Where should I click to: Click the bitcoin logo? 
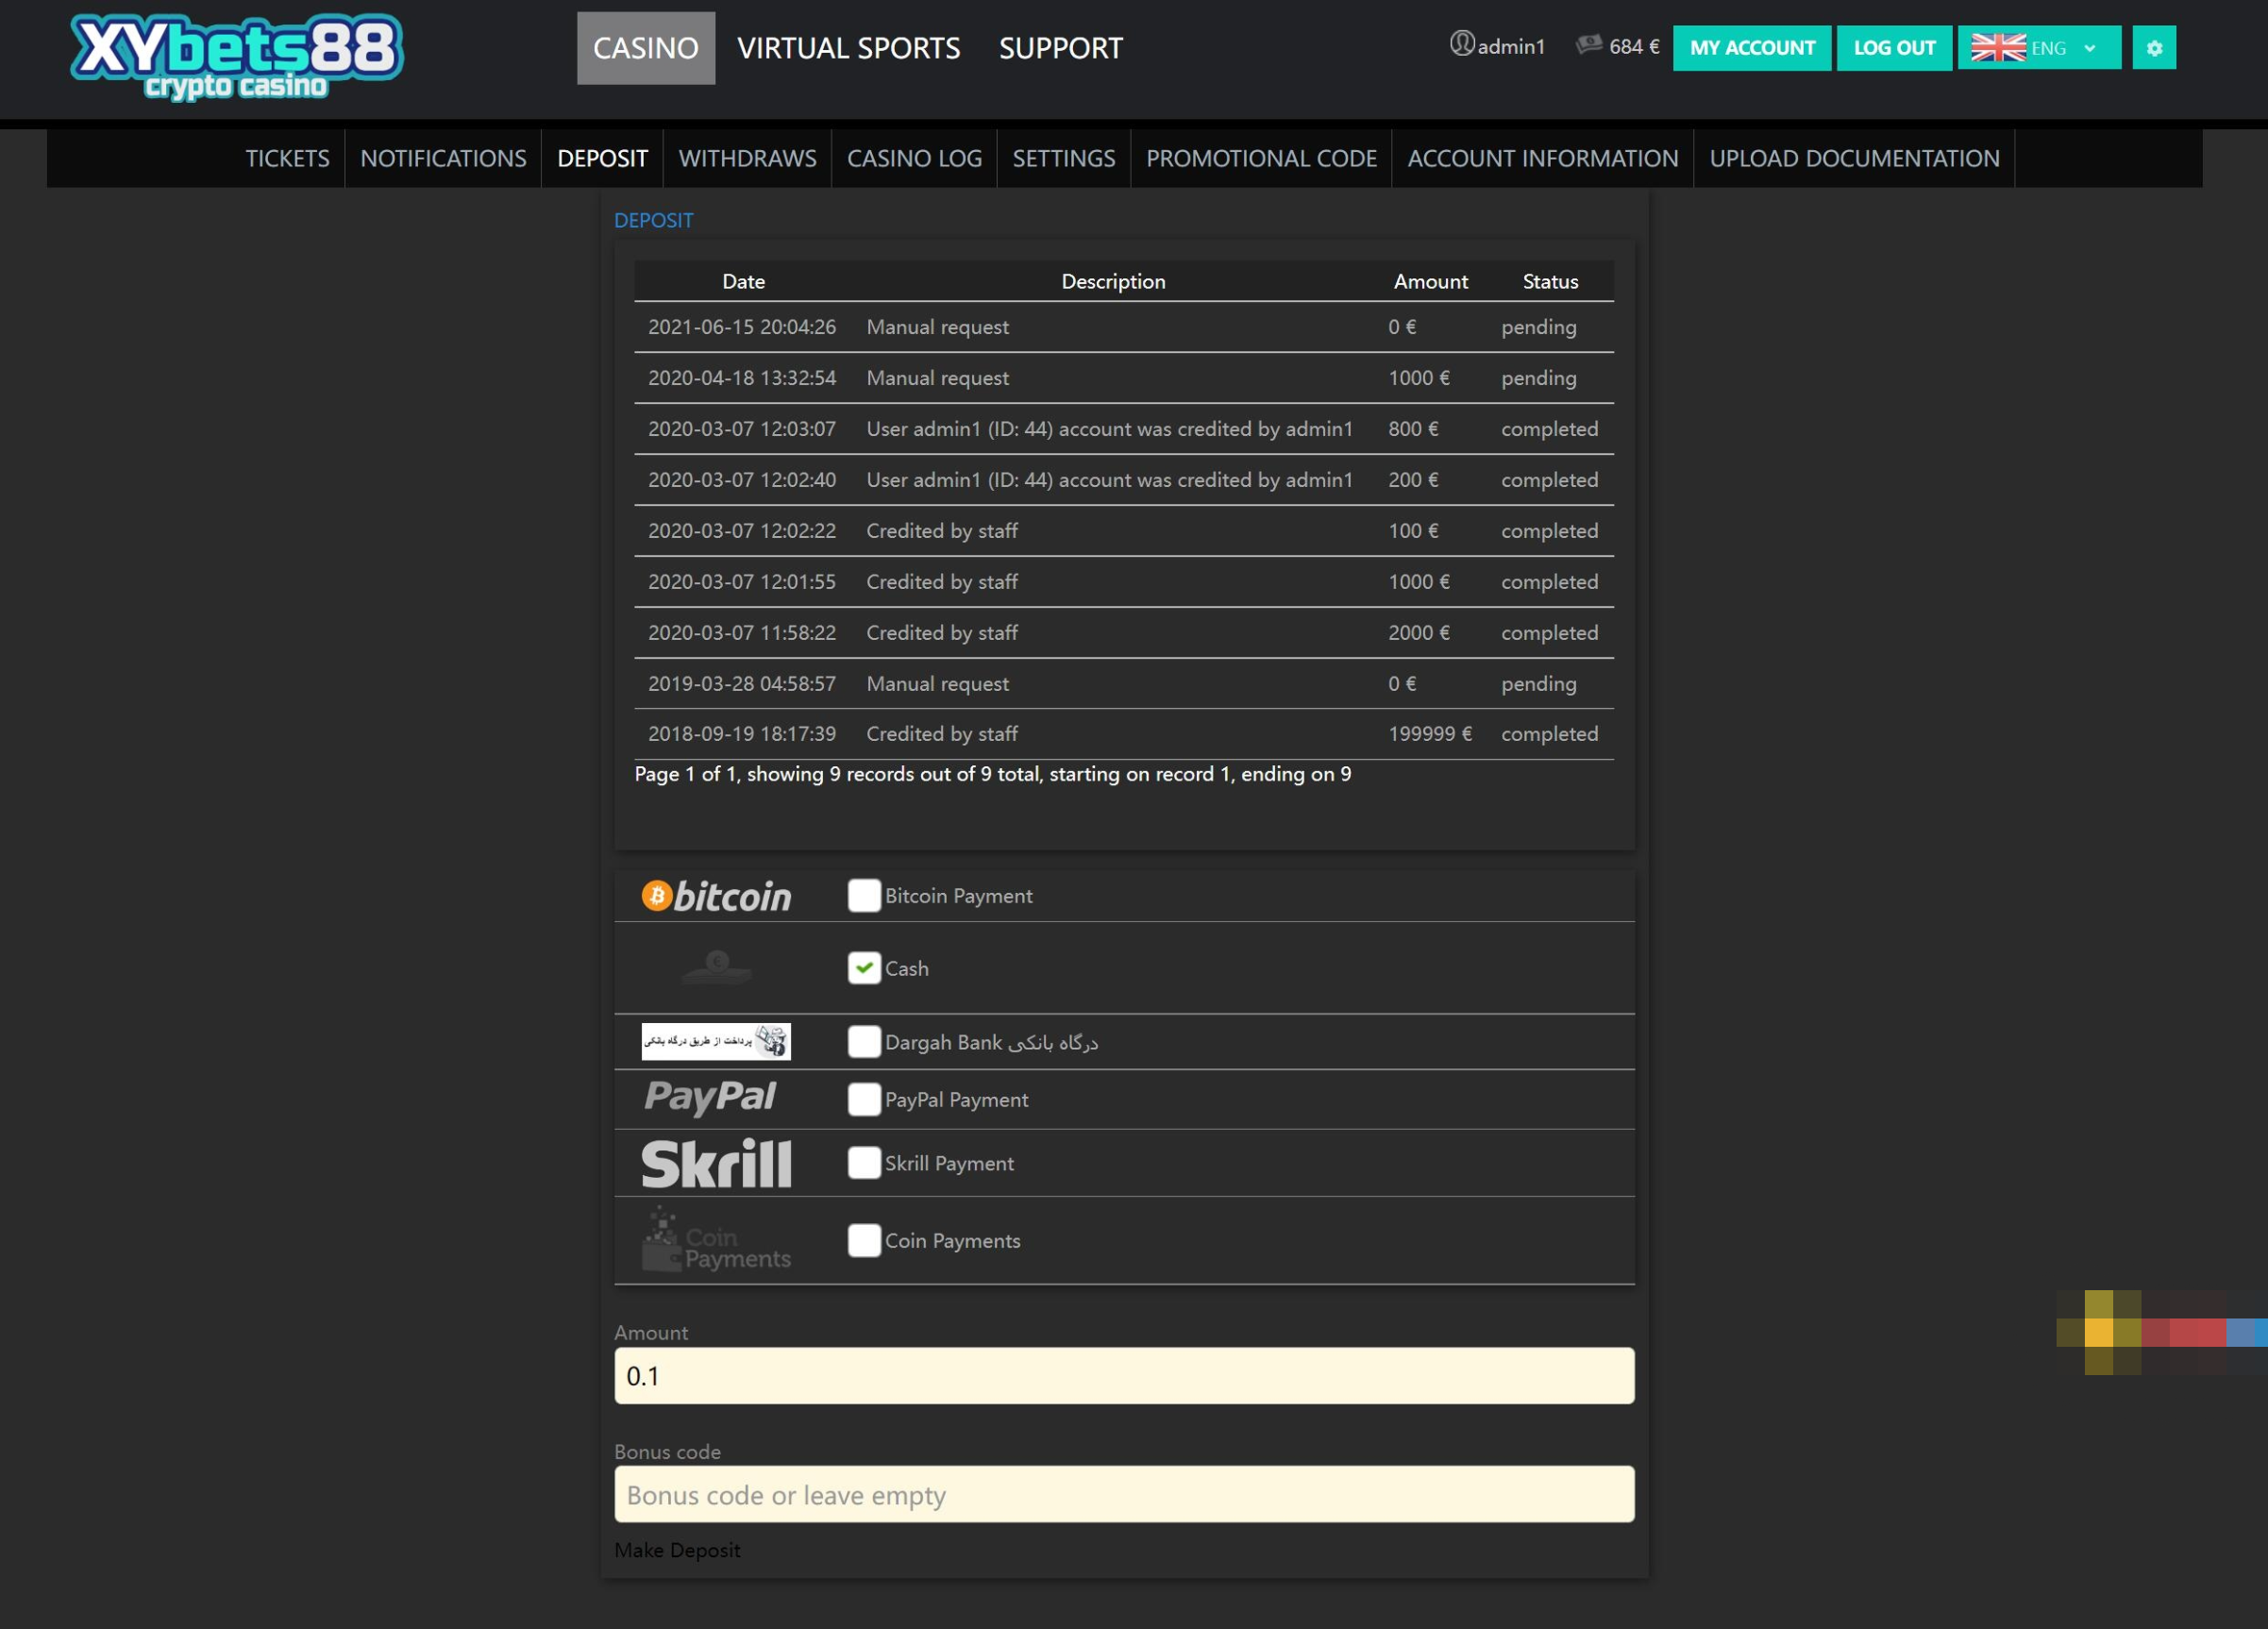pos(716,896)
